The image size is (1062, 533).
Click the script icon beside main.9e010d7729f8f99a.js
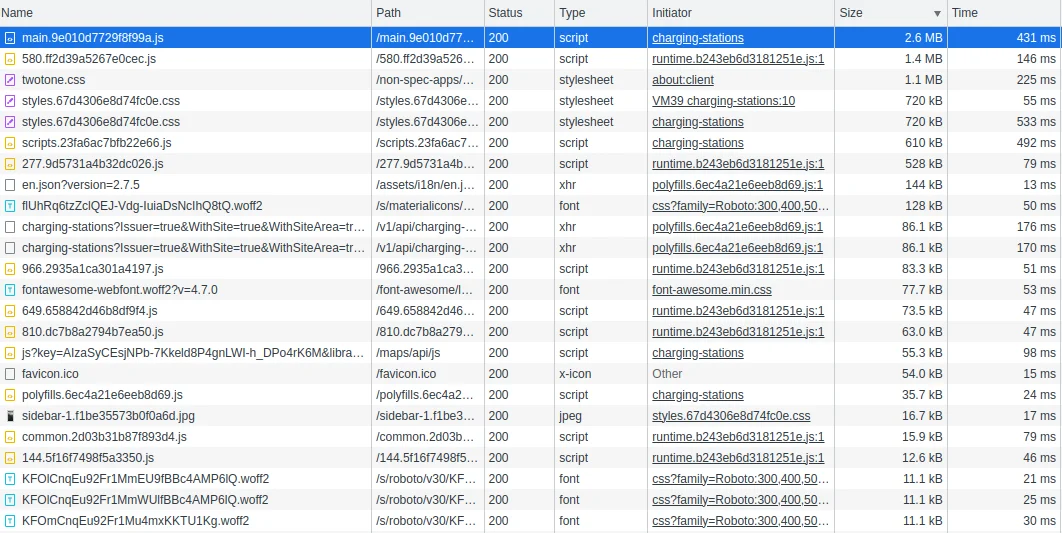tap(10, 38)
